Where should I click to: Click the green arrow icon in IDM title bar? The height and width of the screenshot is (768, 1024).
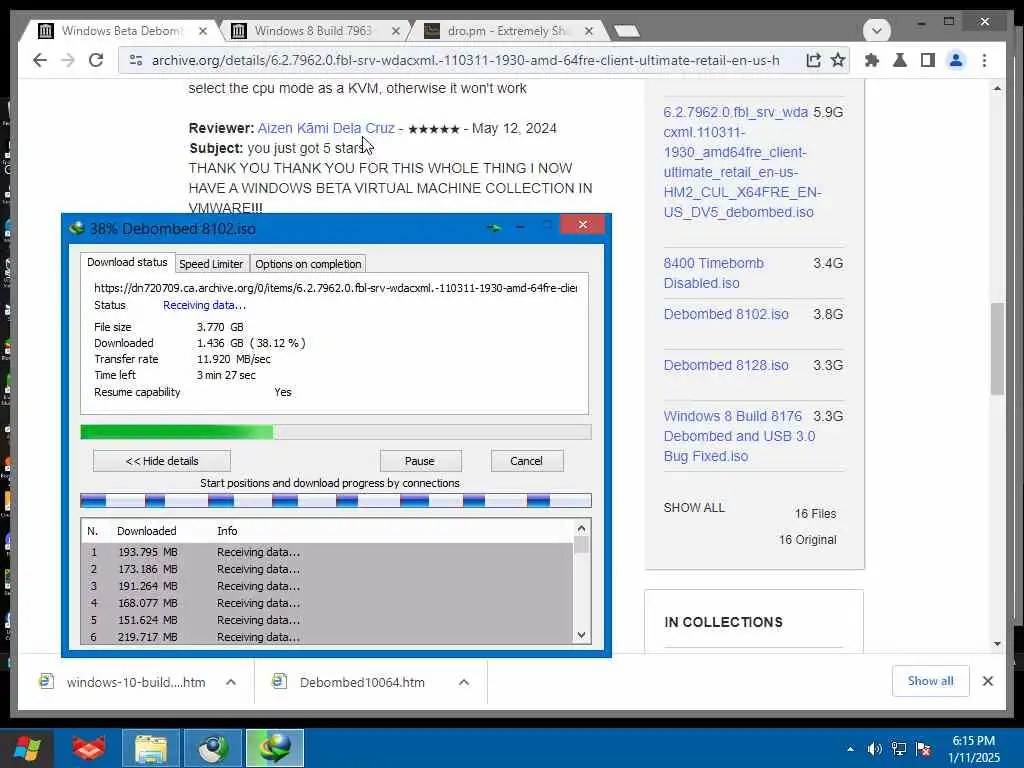(x=493, y=227)
